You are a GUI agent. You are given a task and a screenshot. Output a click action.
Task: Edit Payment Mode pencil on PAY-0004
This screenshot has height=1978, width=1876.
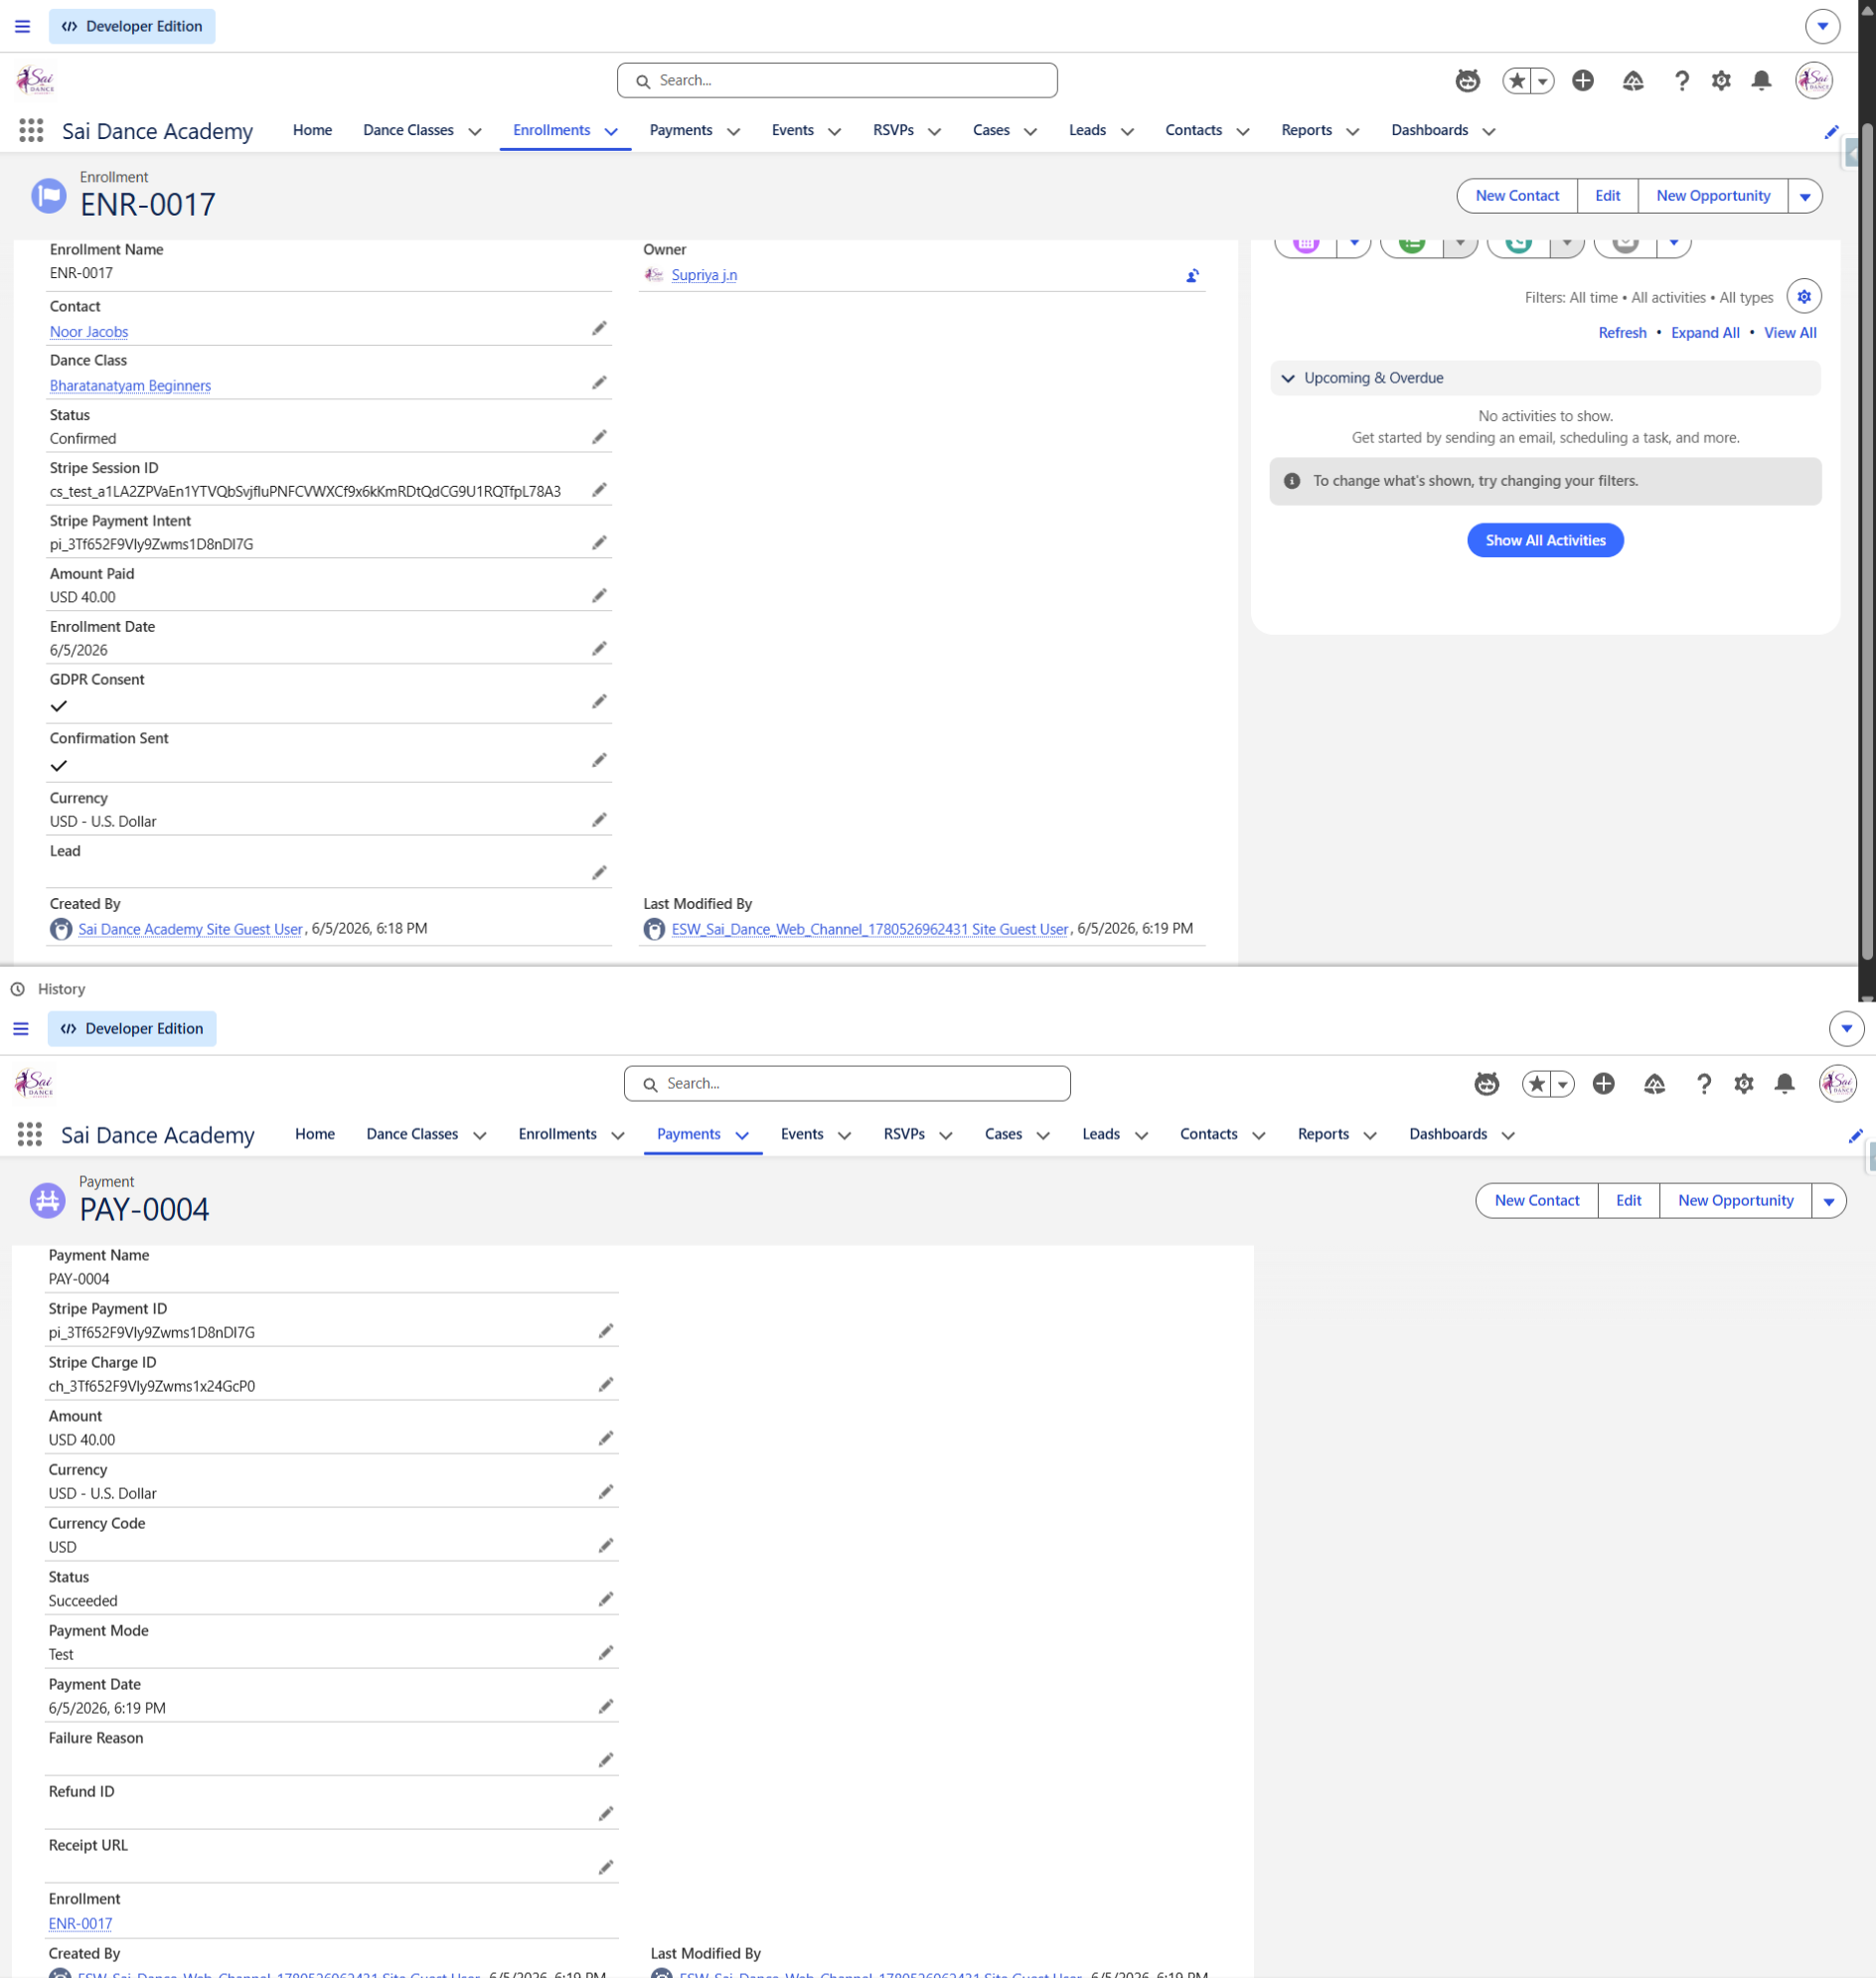pyautogui.click(x=606, y=1653)
